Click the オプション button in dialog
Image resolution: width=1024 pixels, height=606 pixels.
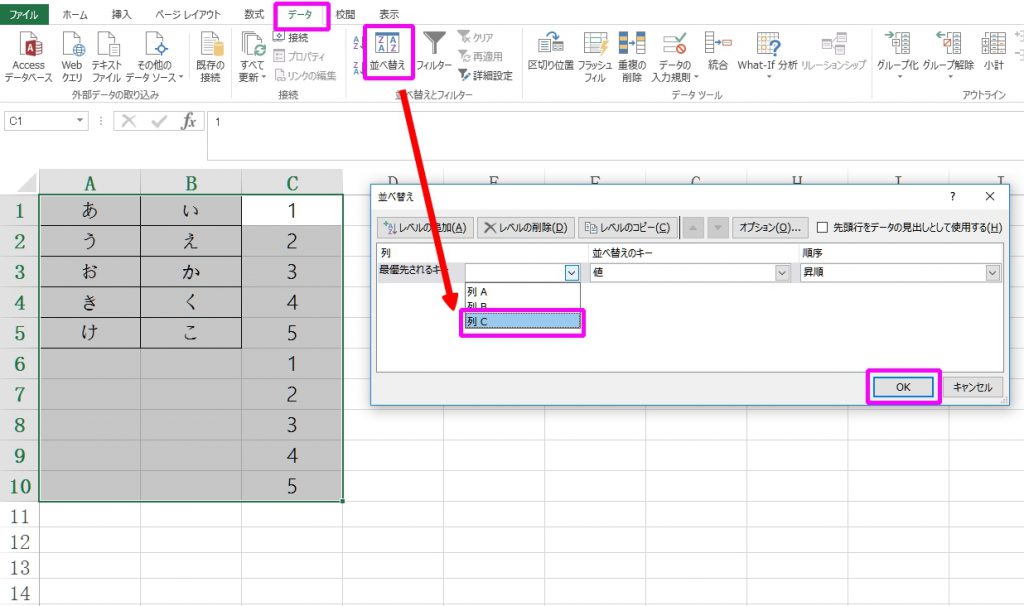coord(769,227)
